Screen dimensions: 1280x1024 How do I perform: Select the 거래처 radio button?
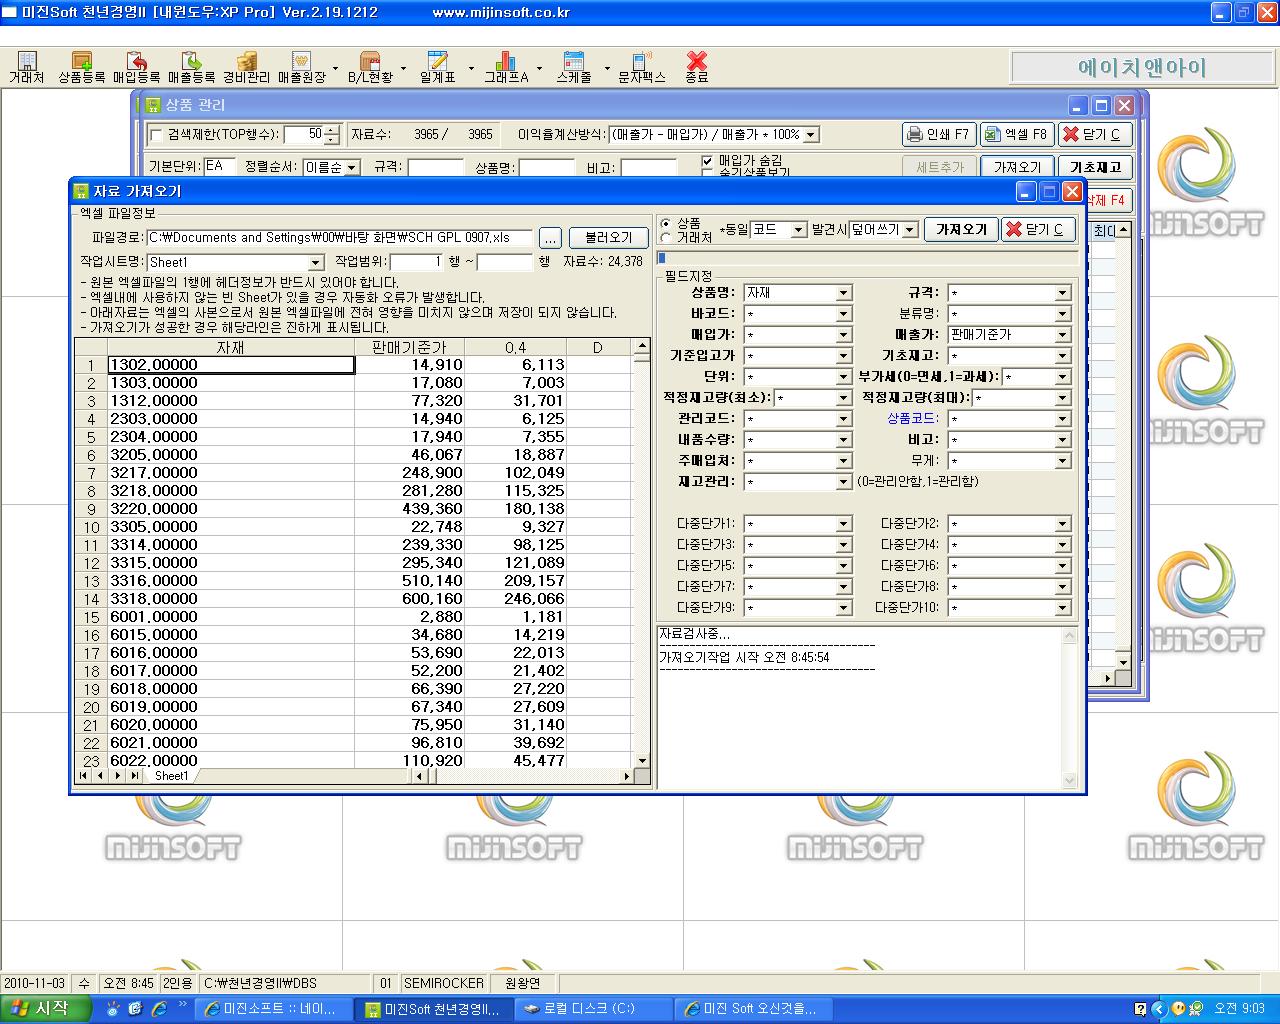(x=666, y=238)
